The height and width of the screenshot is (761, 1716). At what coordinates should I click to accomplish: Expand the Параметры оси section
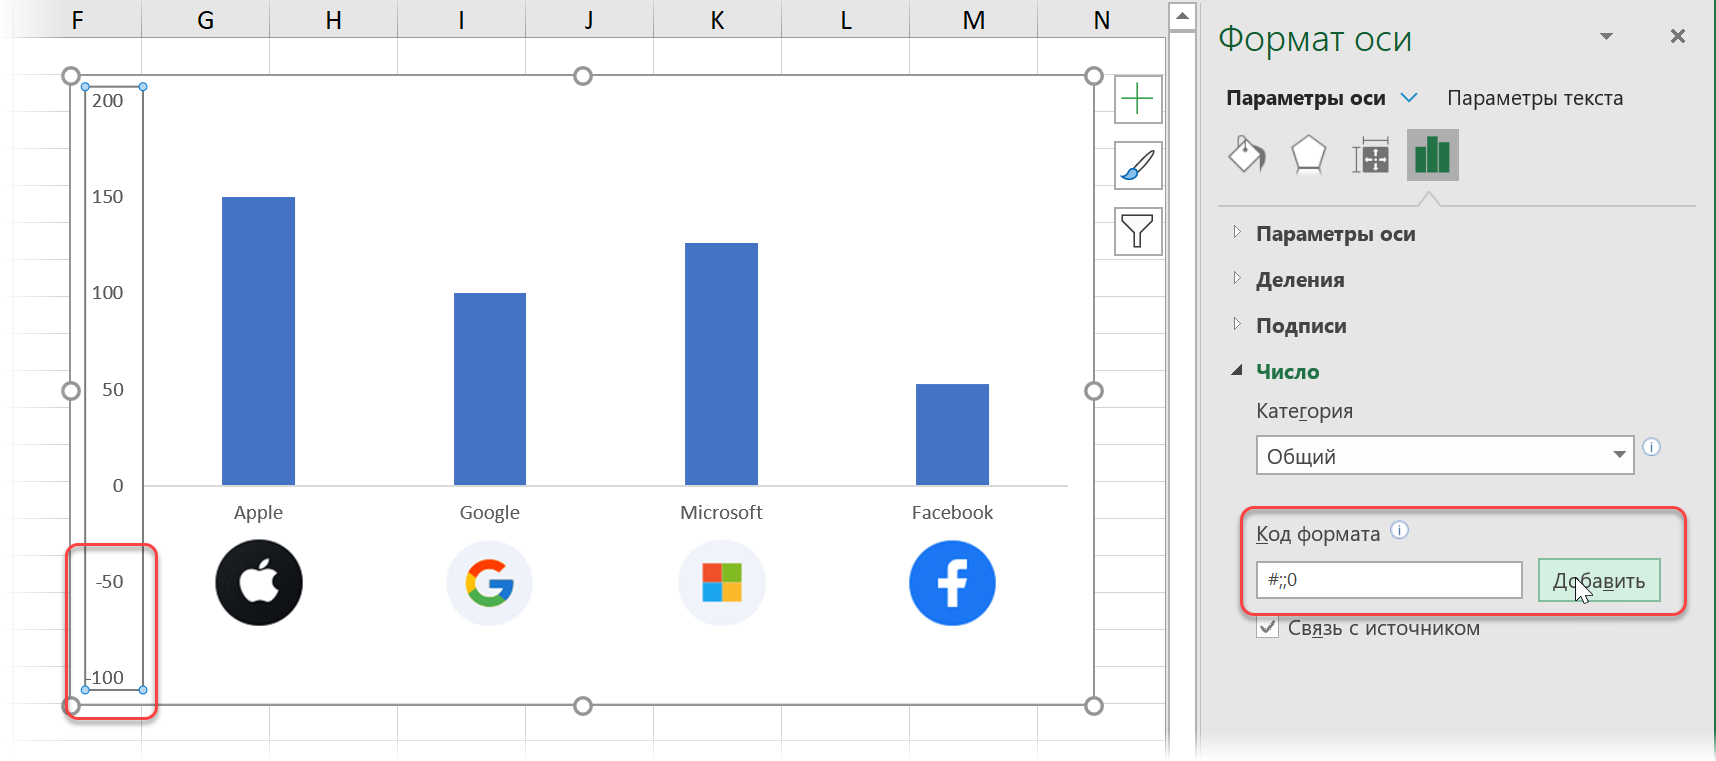click(1336, 234)
